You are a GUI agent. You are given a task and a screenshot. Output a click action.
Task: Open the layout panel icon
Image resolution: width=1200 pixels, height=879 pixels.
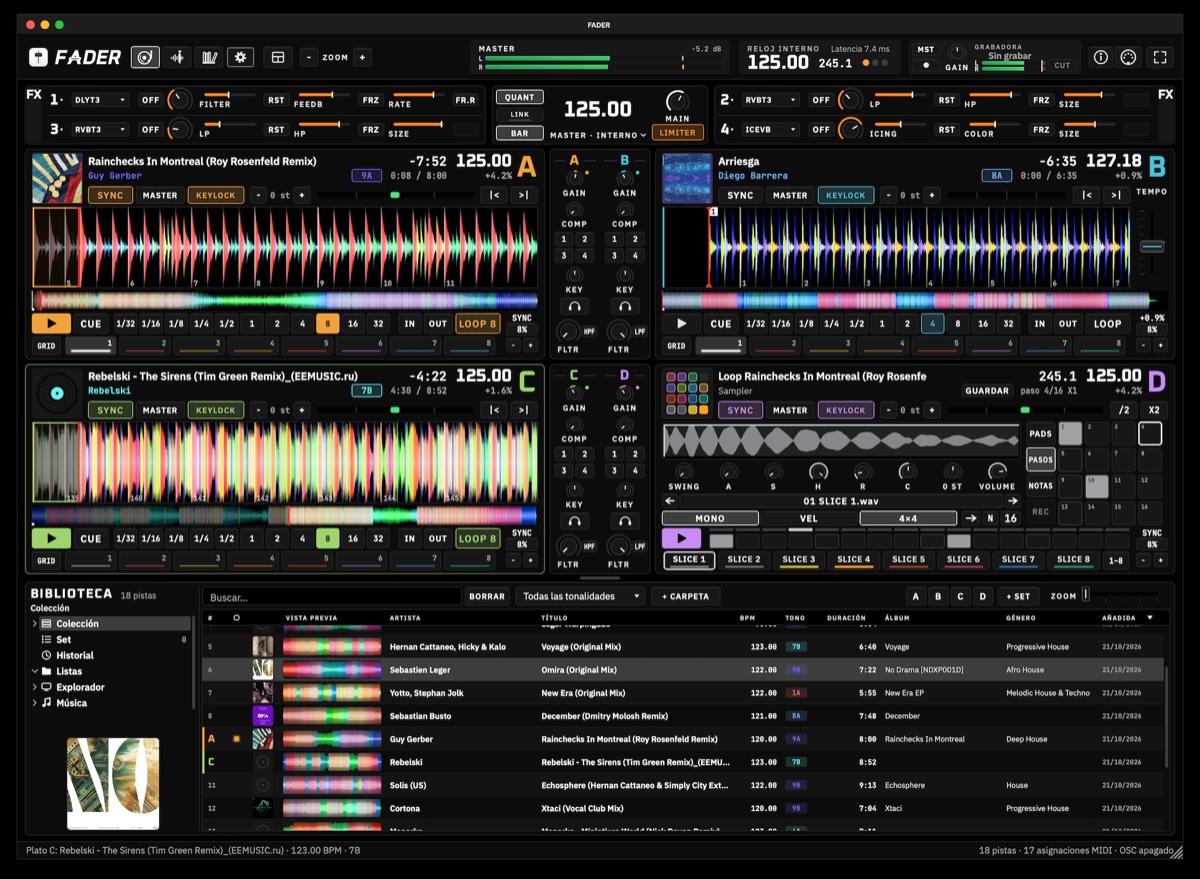pos(278,57)
